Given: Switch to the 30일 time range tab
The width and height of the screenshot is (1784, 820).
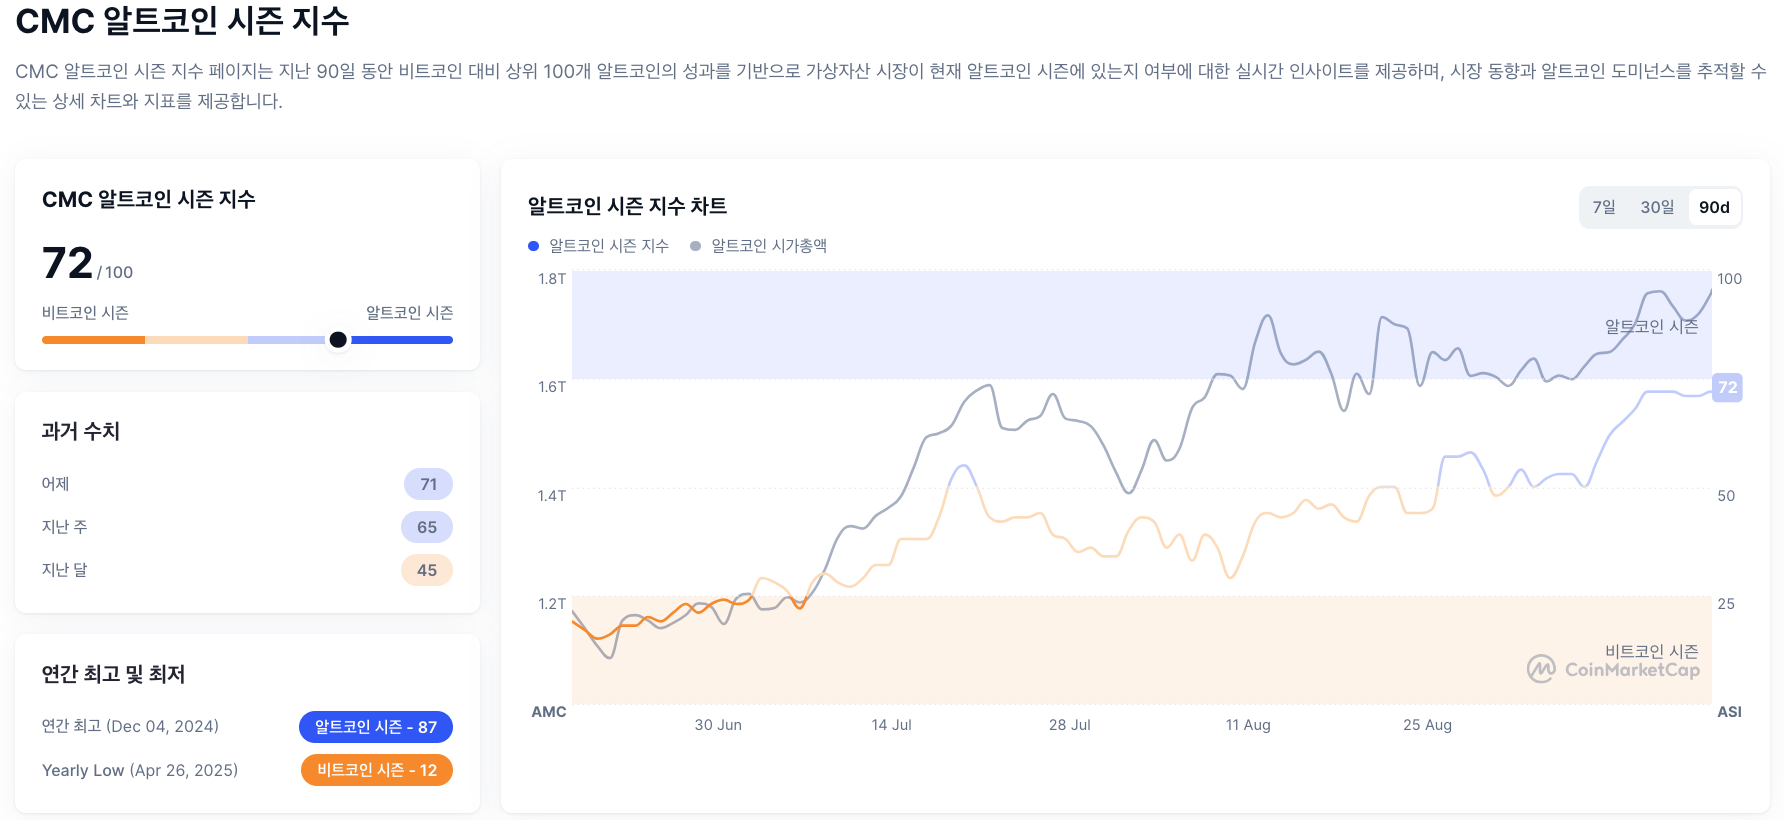Looking at the screenshot, I should pyautogui.click(x=1658, y=207).
